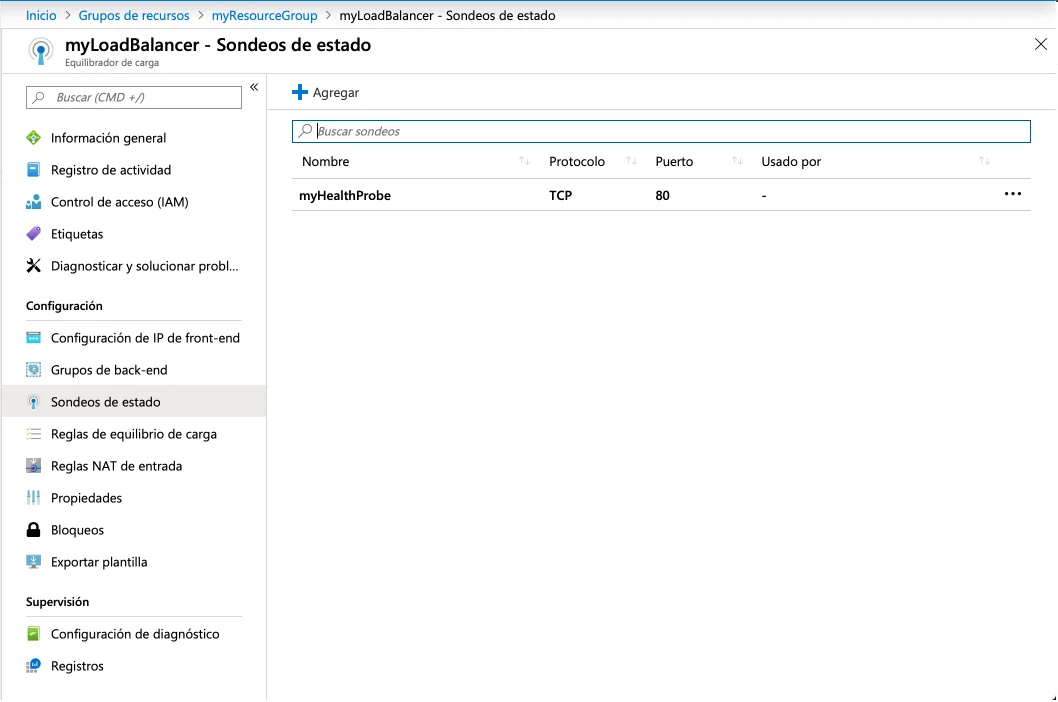Click the Propiedades bars icon
The height and width of the screenshot is (702, 1058).
[33, 498]
